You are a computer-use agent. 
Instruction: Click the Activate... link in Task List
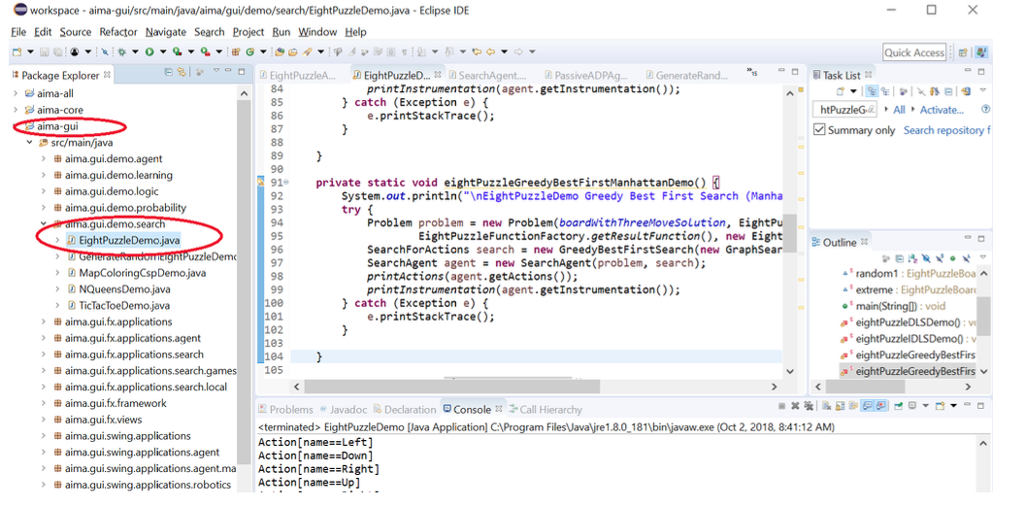click(x=942, y=110)
